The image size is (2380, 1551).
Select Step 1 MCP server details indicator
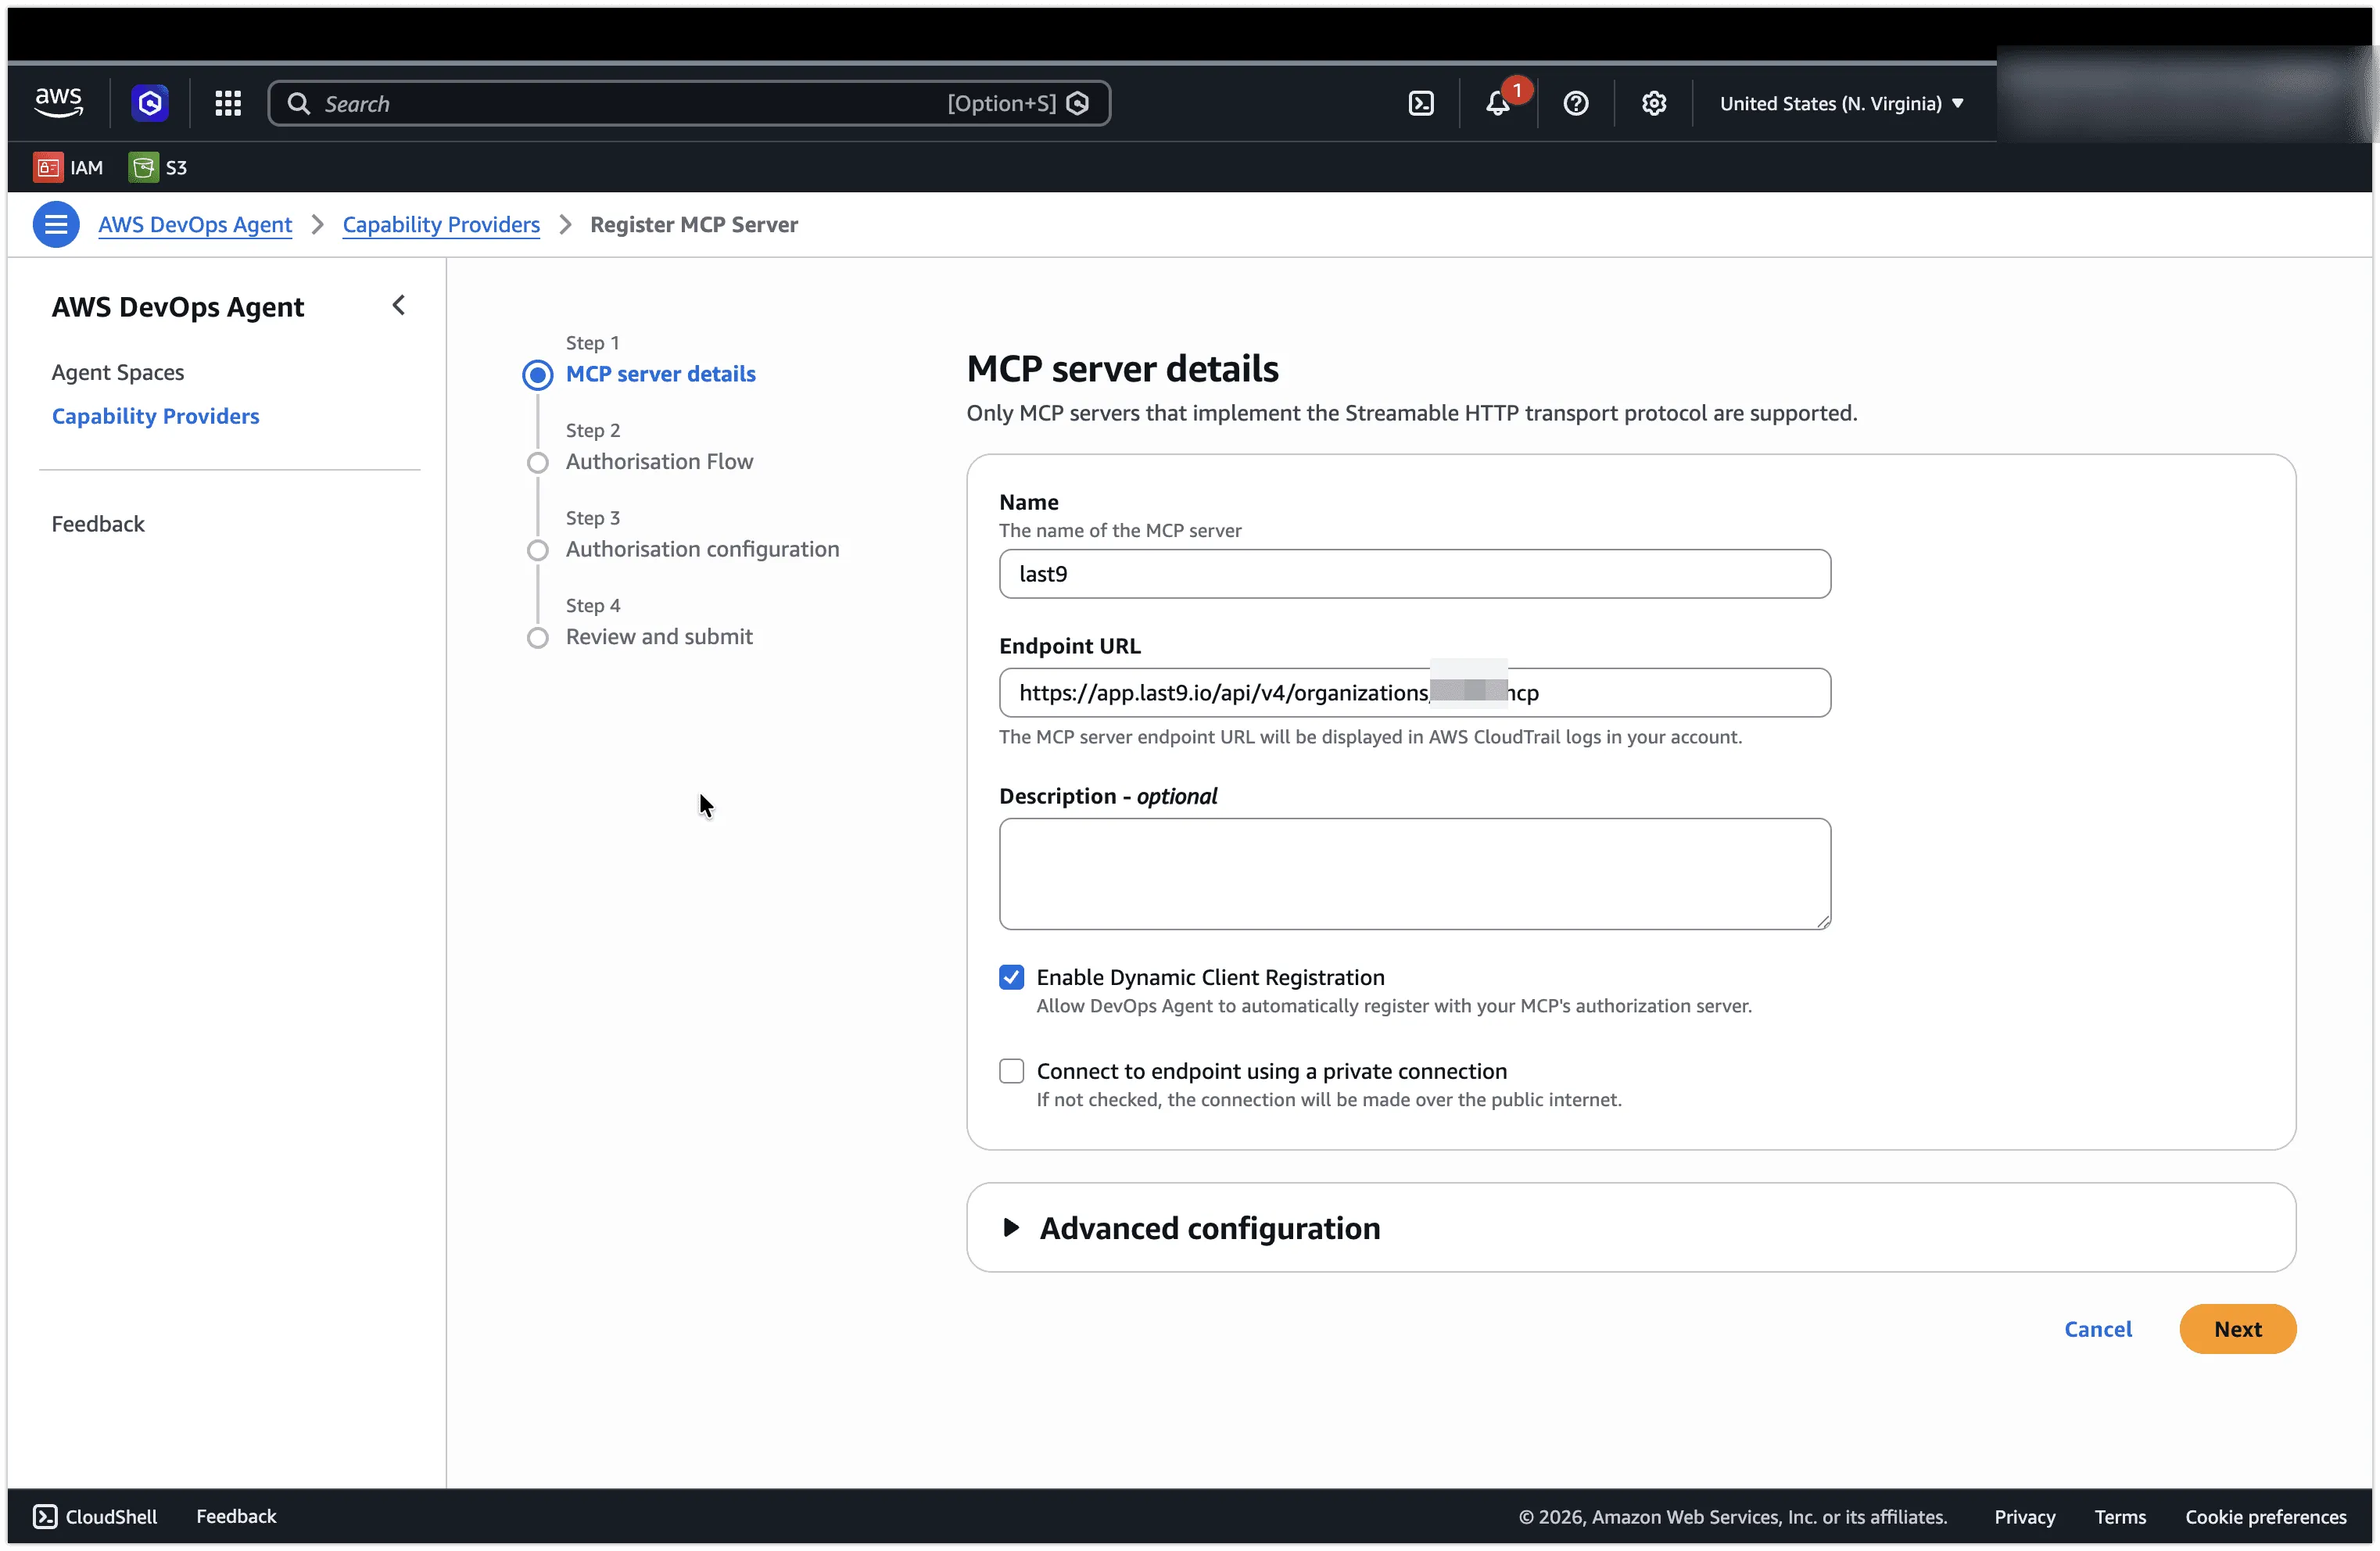pos(538,374)
